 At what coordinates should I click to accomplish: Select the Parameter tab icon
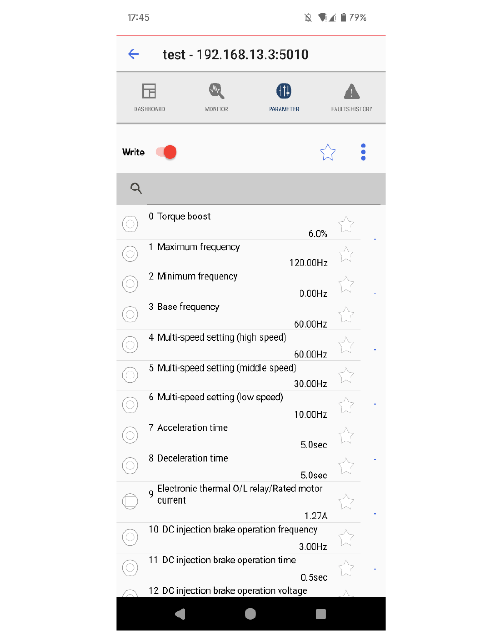tap(284, 91)
